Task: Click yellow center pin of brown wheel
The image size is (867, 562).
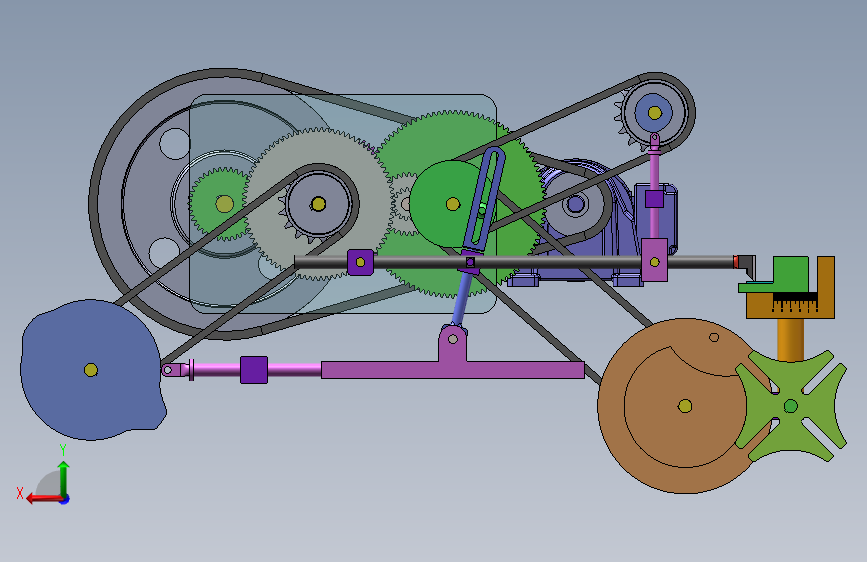Action: pyautogui.click(x=685, y=406)
